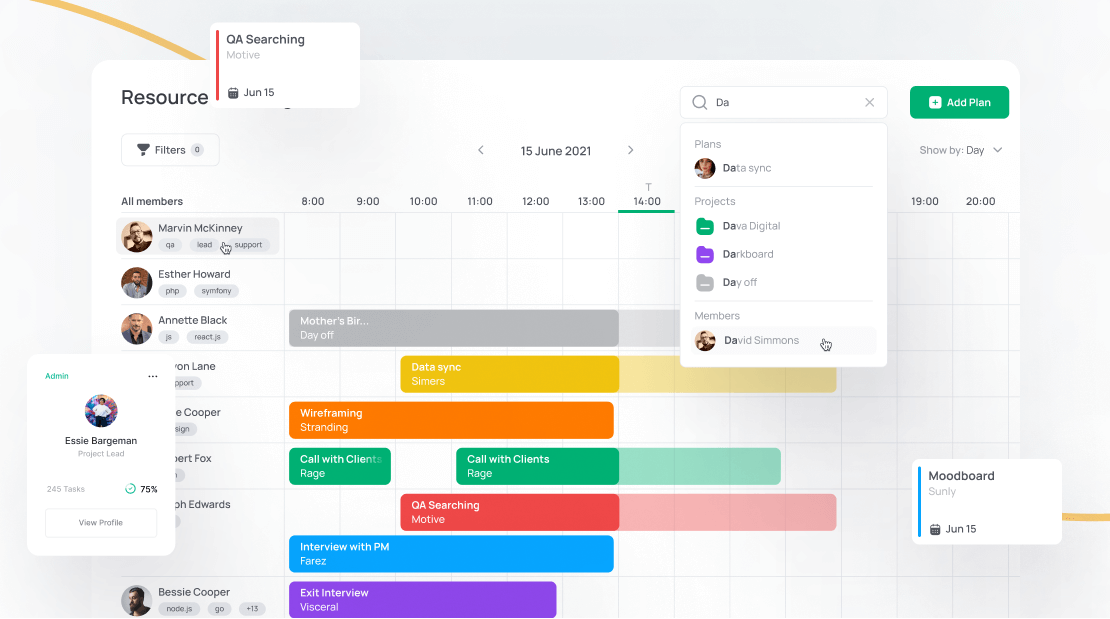Go to next day with right chevron
The image size is (1110, 619).
click(x=630, y=150)
